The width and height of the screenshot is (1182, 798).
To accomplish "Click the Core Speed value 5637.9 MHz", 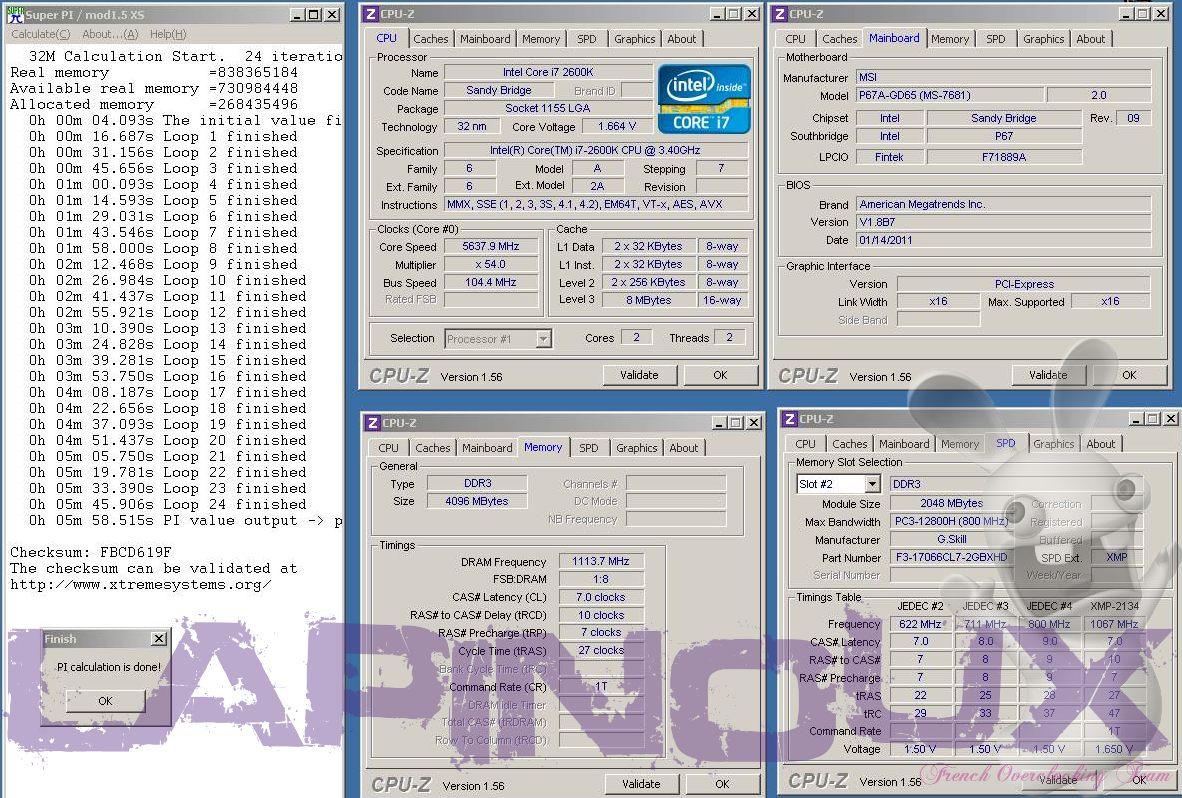I will click(491, 246).
